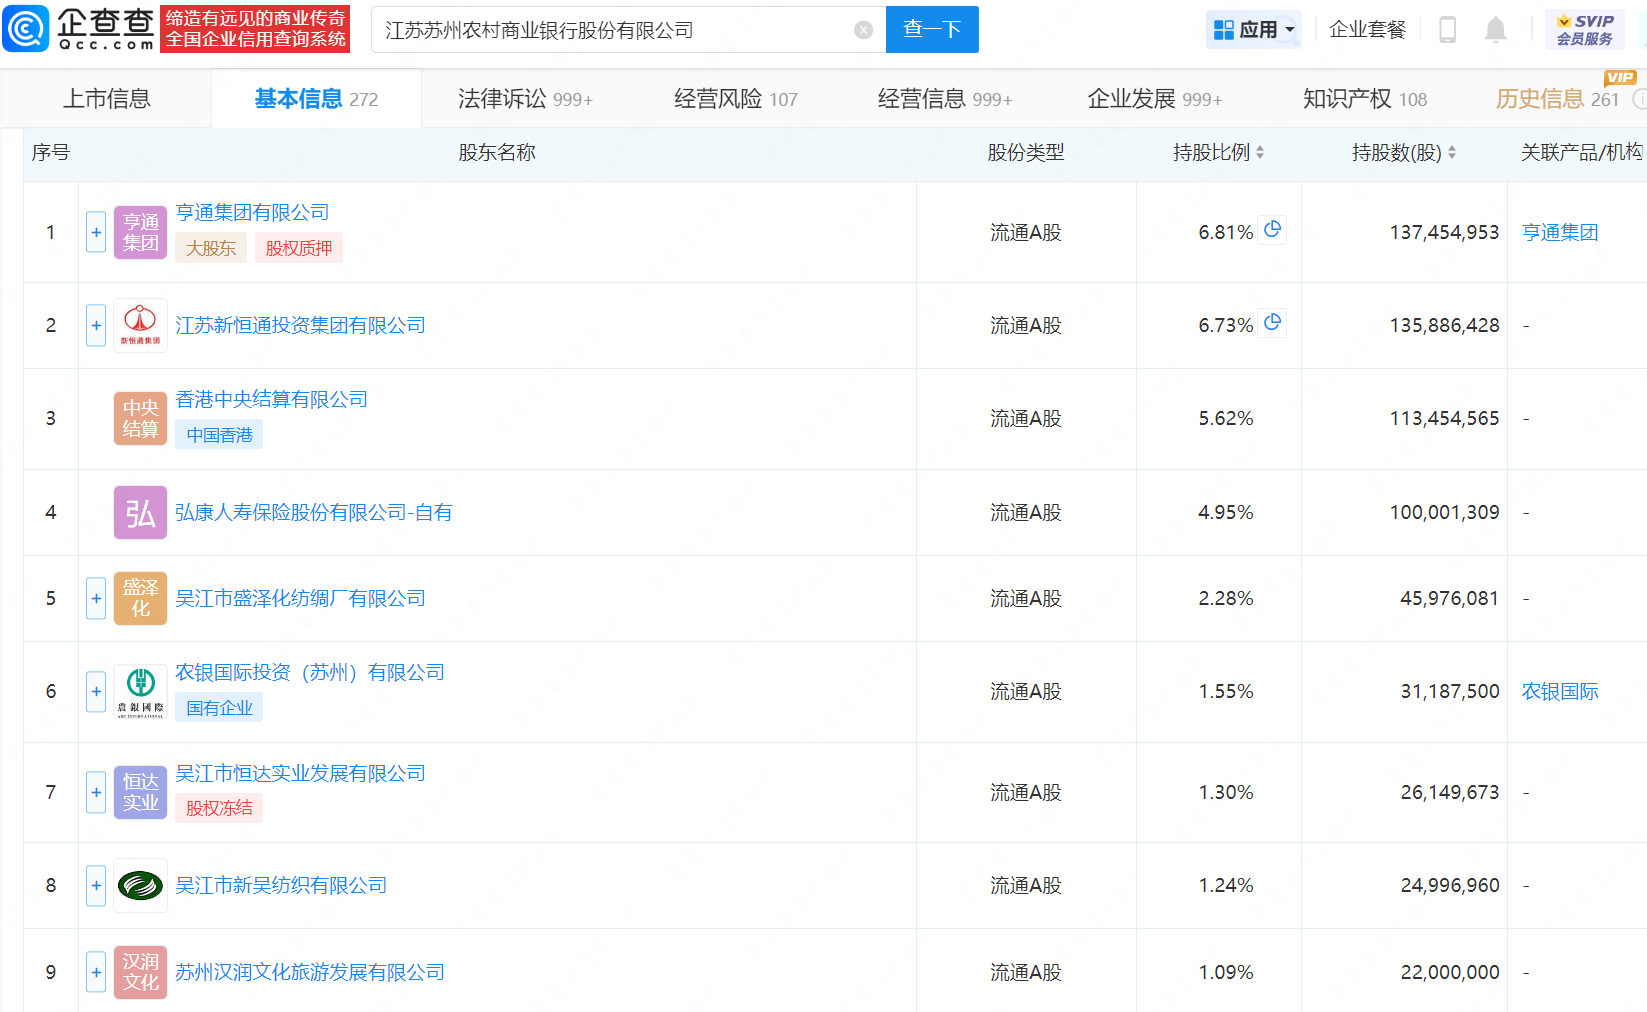This screenshot has width=1647, height=1012.
Task: Expand row for 吴江市盛泽化纺绸厂有限公司
Action: [x=96, y=599]
